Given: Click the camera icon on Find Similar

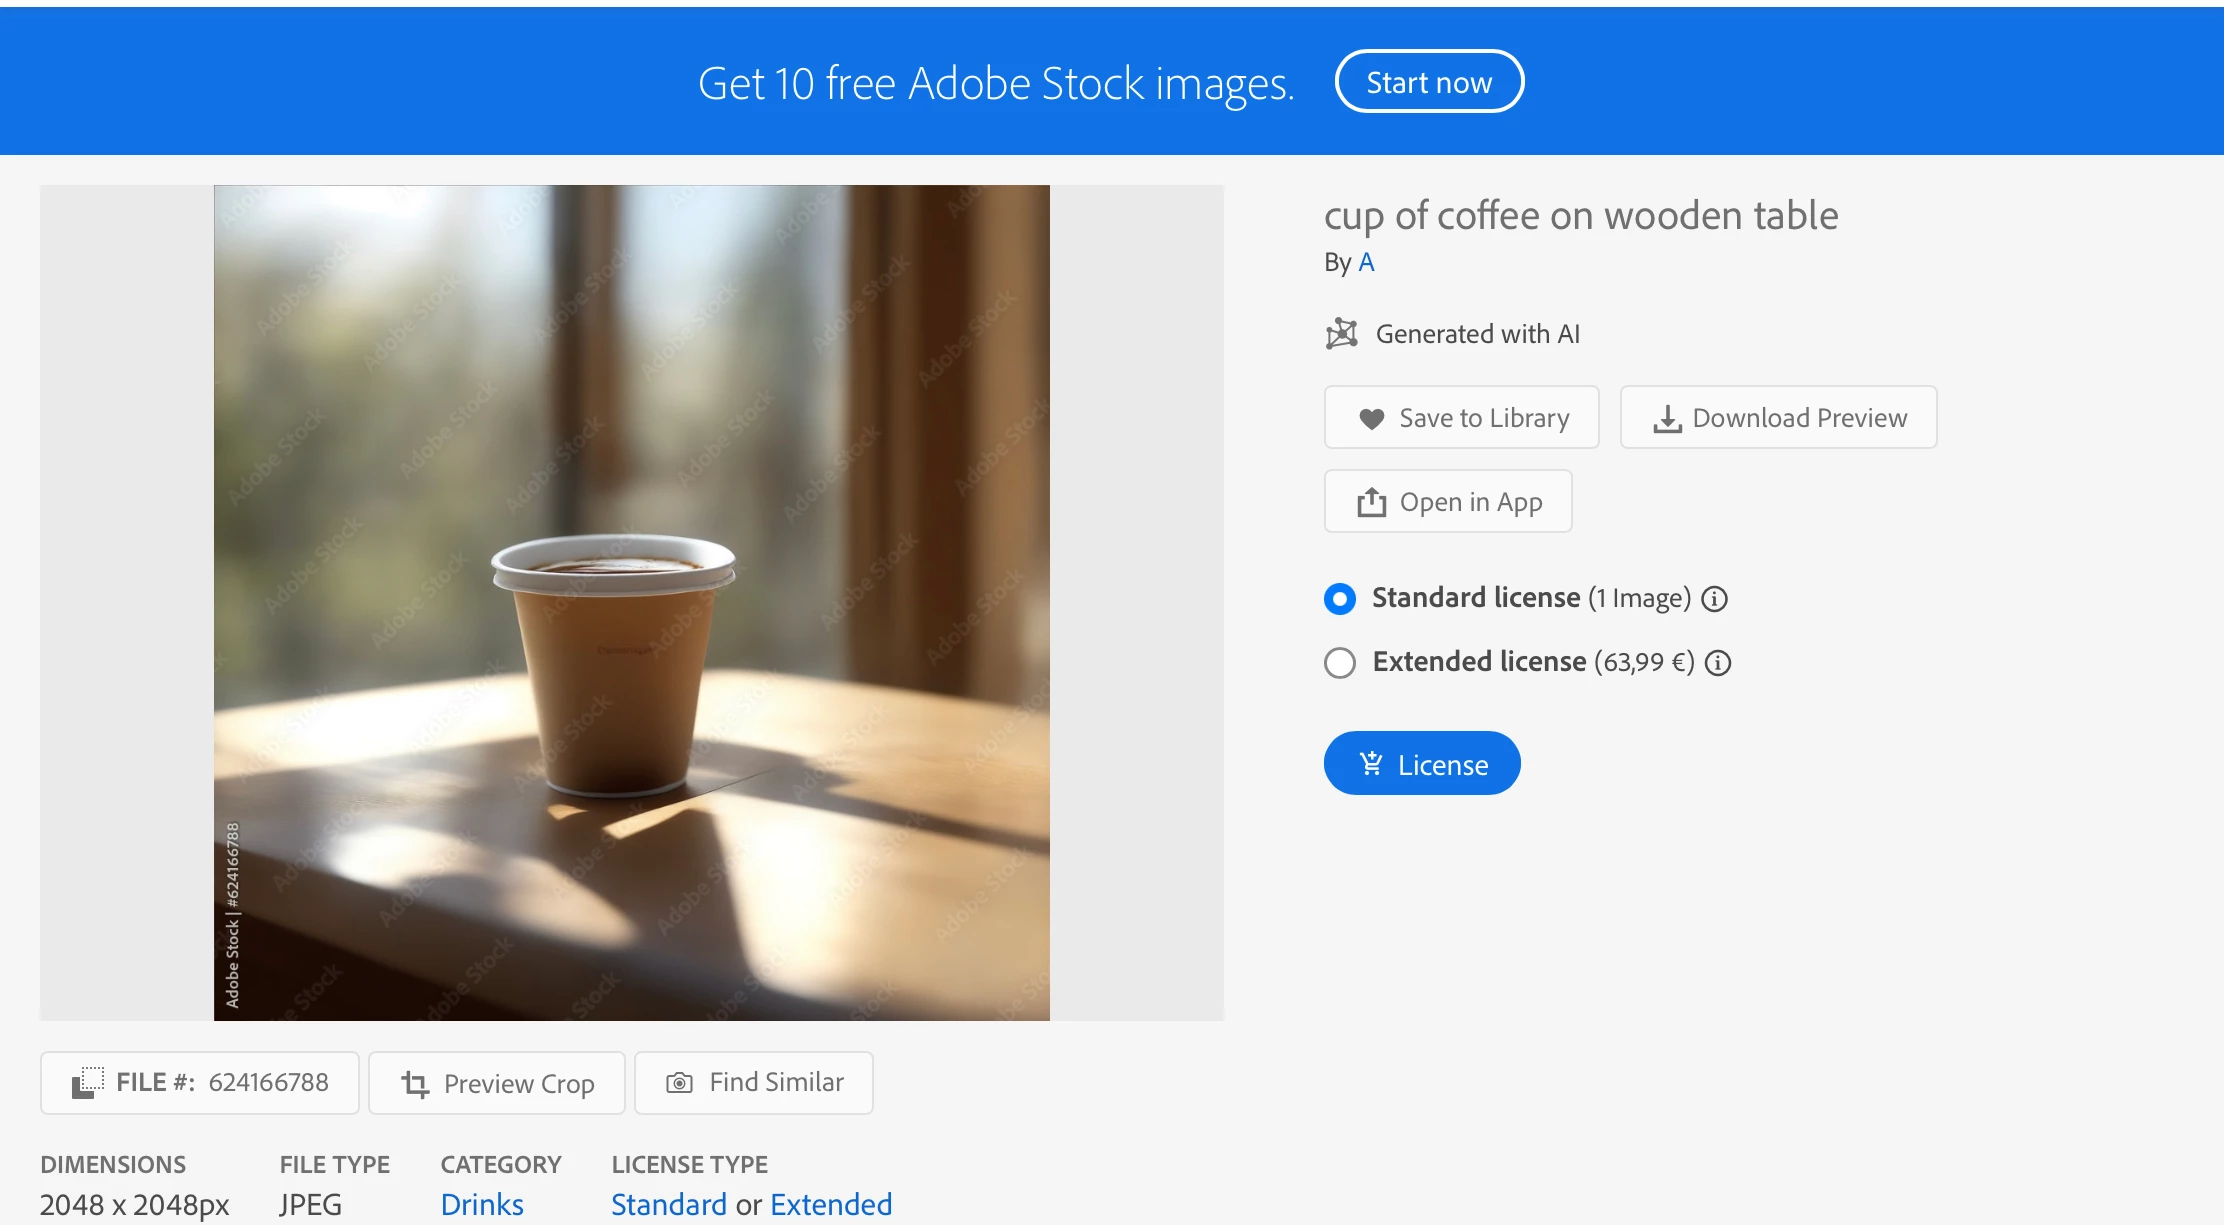Looking at the screenshot, I should [679, 1083].
